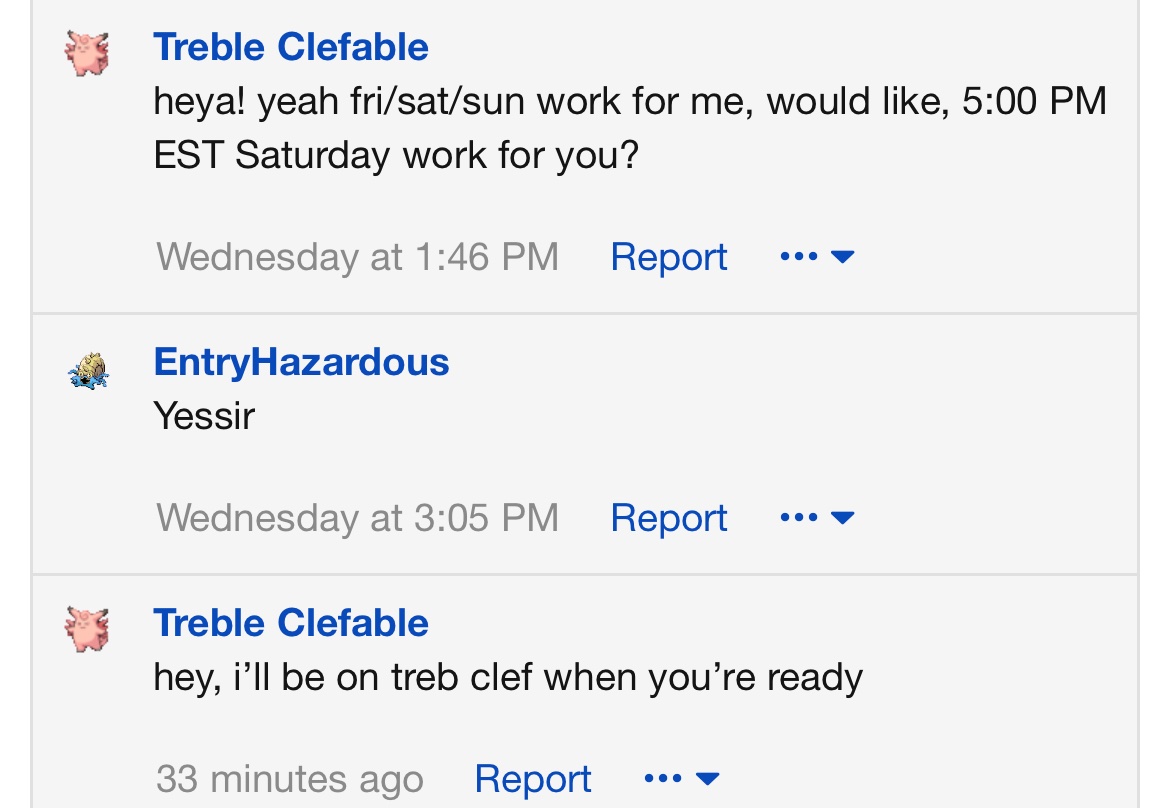Screen dimensions: 1170x808
Task: Click EntryHazardous's Omastar avatar image
Action: tap(88, 371)
